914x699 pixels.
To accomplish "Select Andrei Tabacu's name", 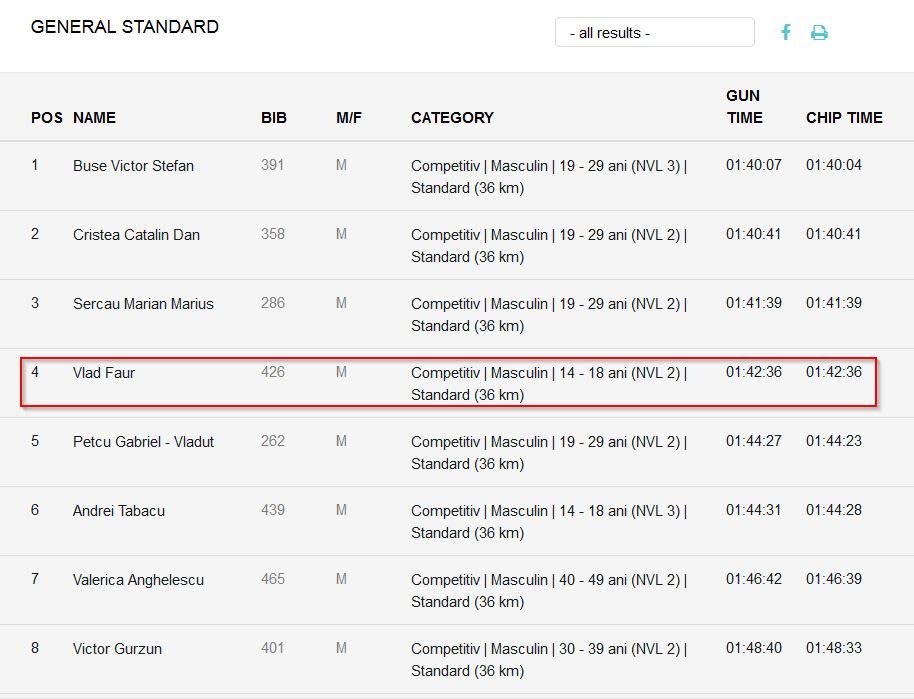I will coord(119,511).
